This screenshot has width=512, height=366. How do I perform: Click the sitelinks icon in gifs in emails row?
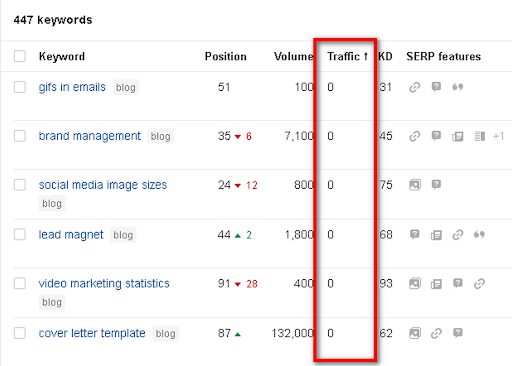pos(414,87)
